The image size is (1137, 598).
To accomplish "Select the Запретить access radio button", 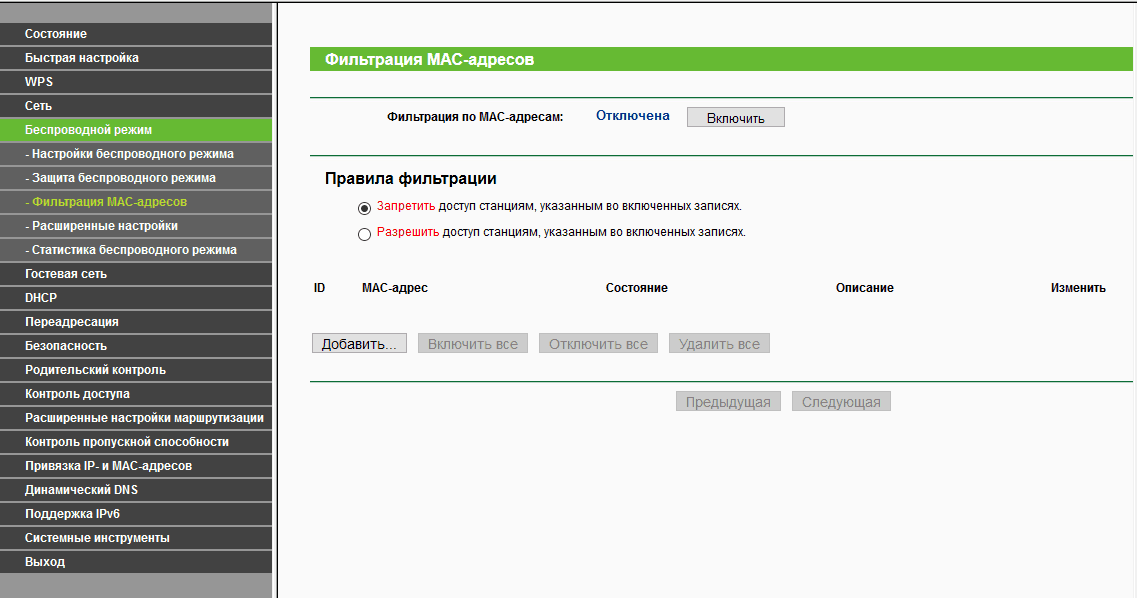I will (x=364, y=208).
